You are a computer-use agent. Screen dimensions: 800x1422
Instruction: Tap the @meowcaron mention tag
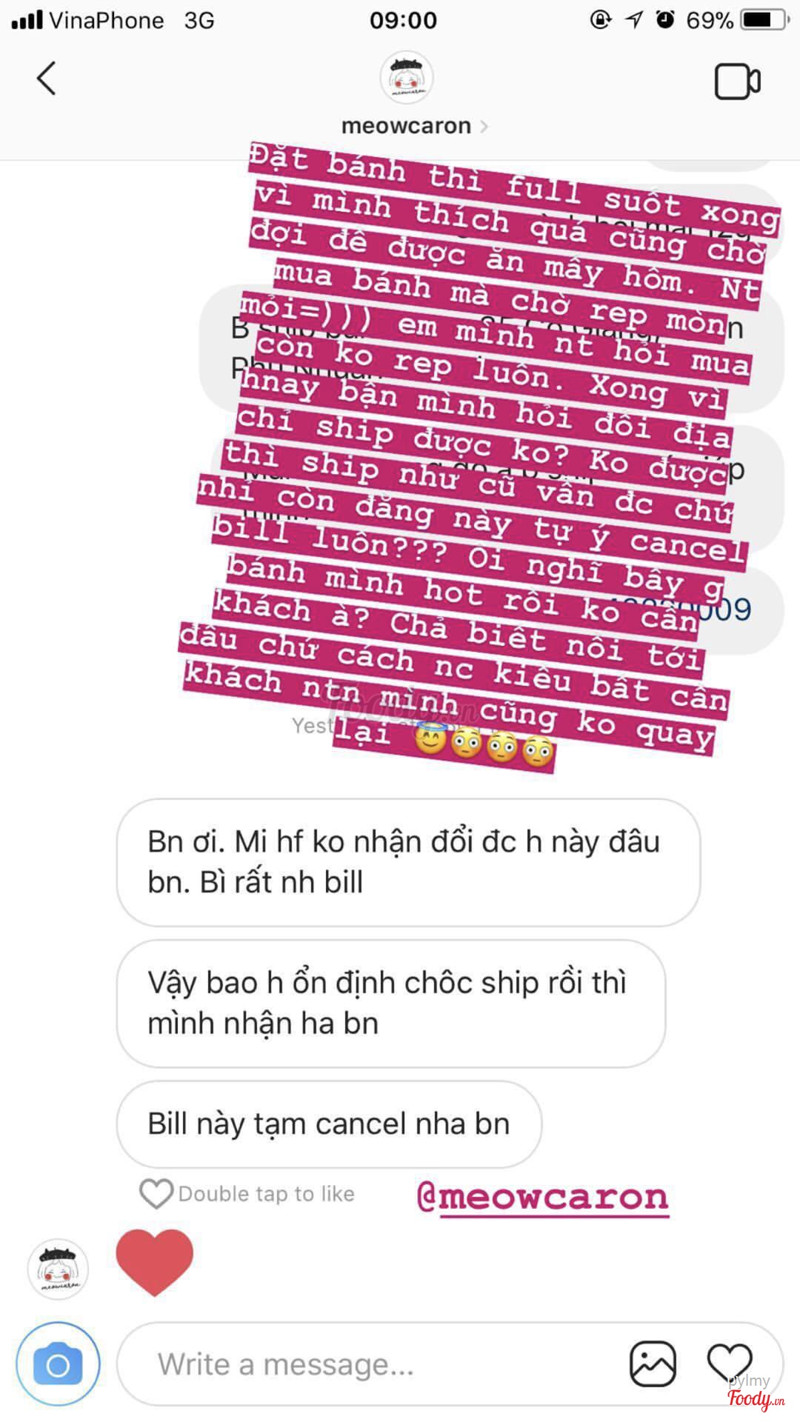(541, 1196)
